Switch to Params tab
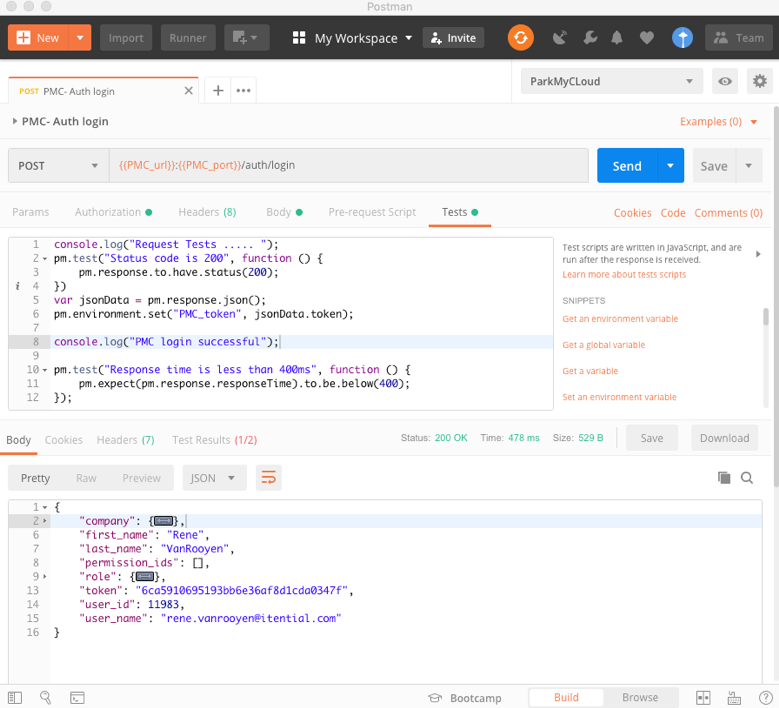Screen dimensions: 779x708 (x=30, y=212)
